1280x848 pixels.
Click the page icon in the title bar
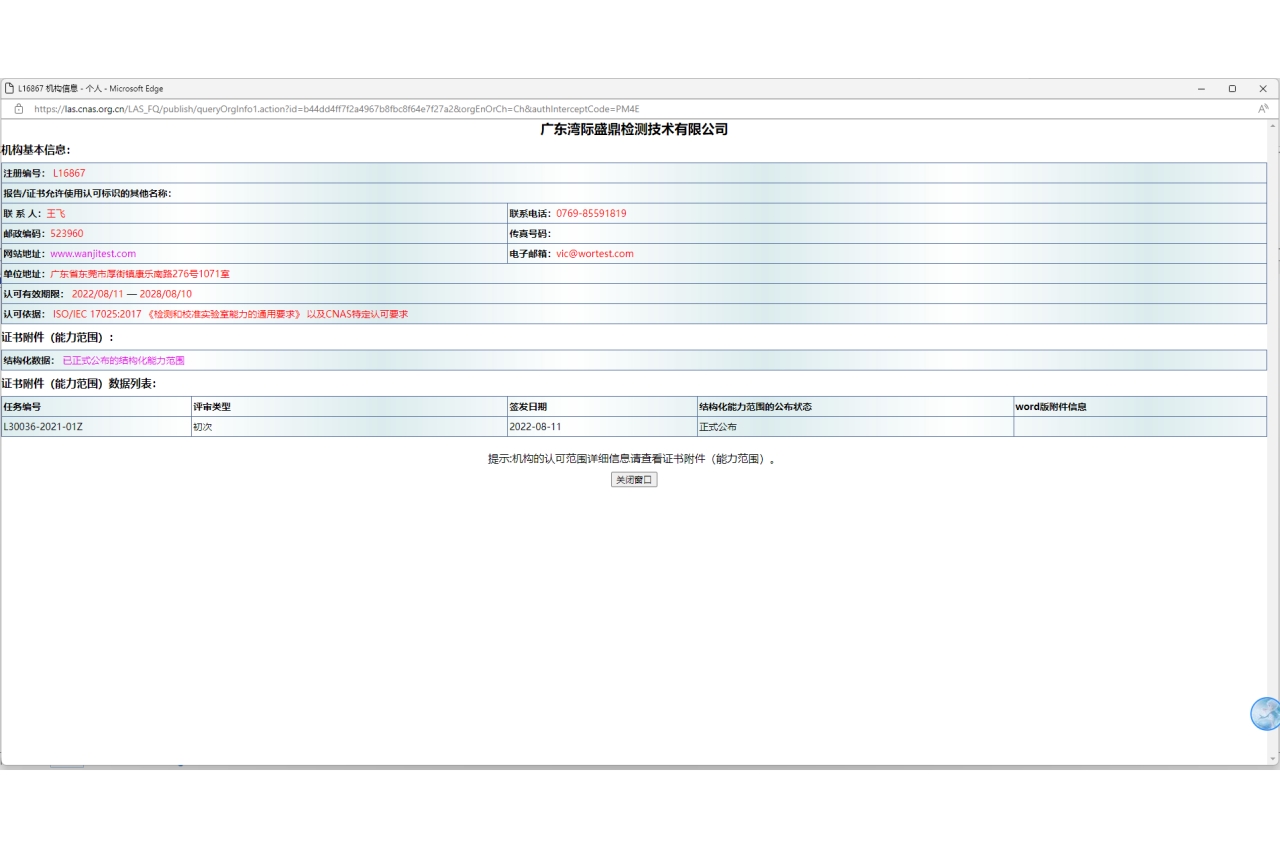point(10,89)
